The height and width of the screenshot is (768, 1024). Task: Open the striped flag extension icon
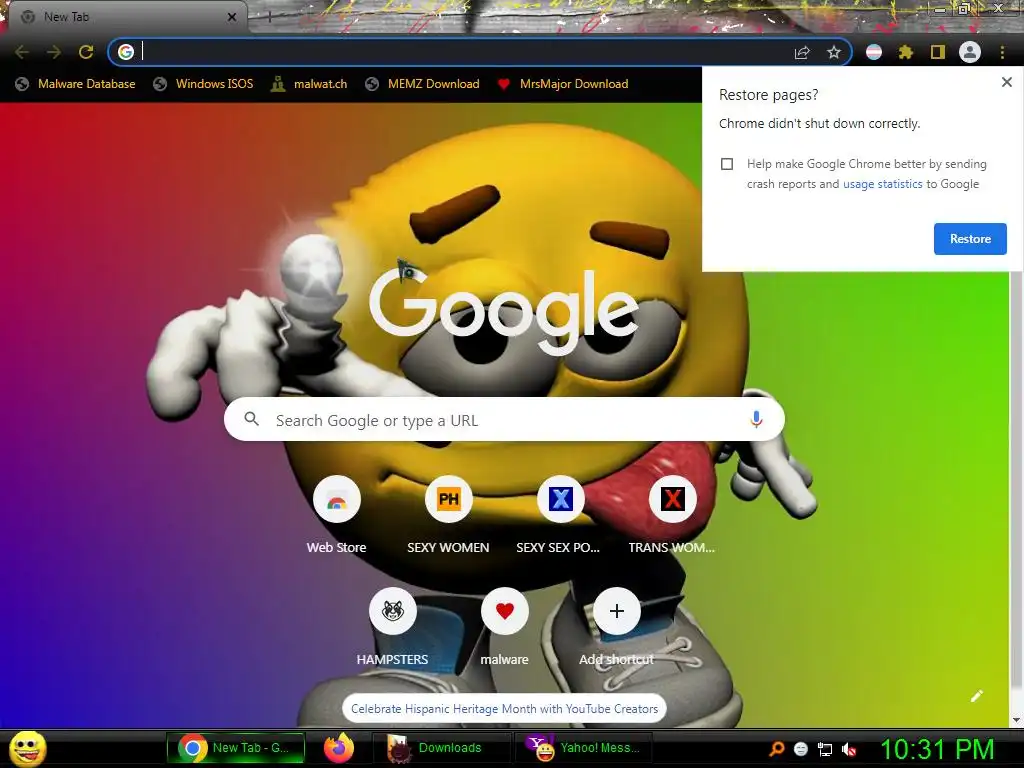(874, 52)
